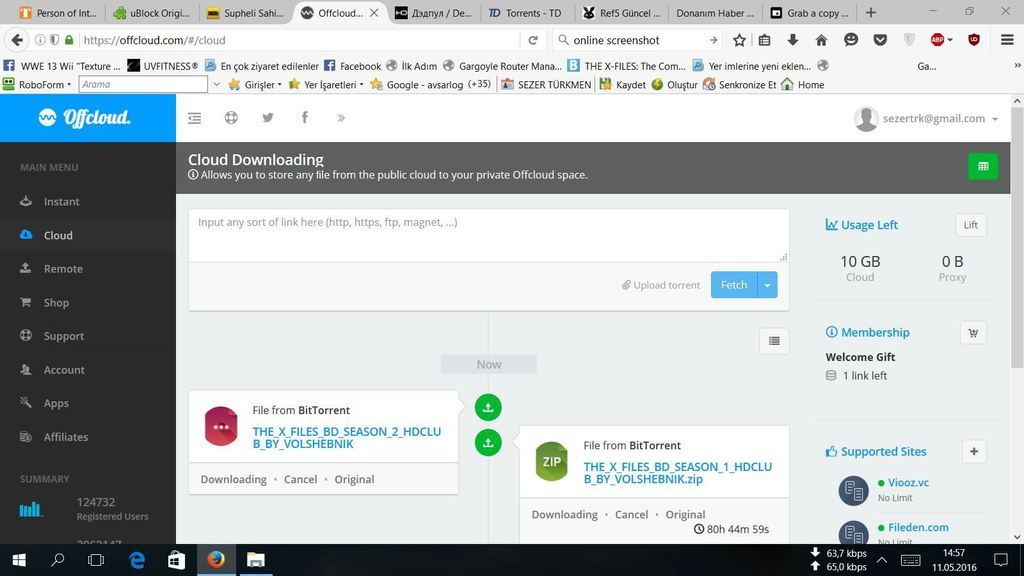The width and height of the screenshot is (1024, 576).
Task: Open THE_X_FILES_BD_SEASON_1 zip file link
Action: coord(677,473)
